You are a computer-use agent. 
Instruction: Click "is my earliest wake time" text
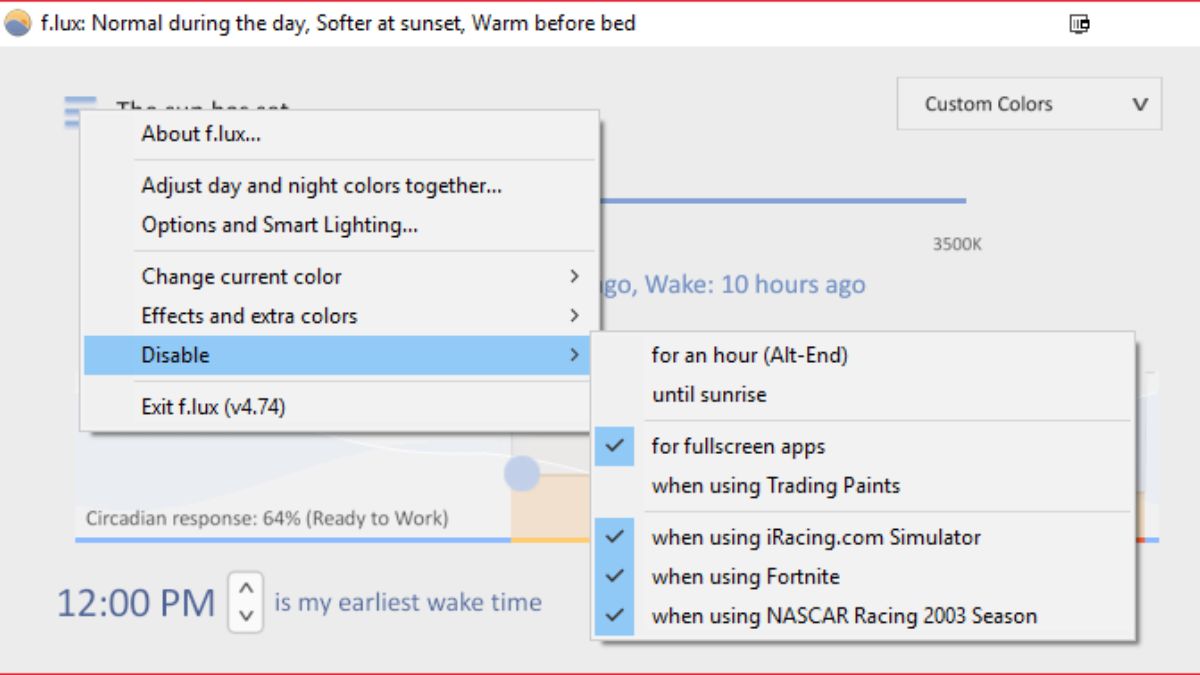tap(408, 602)
